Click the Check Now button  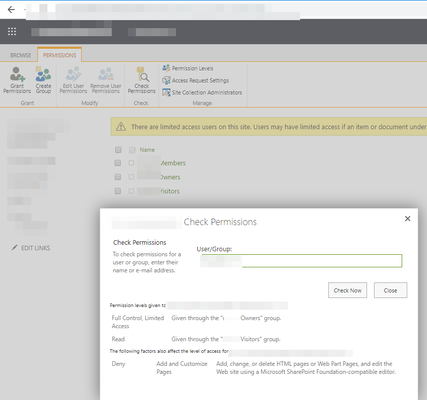click(x=347, y=290)
